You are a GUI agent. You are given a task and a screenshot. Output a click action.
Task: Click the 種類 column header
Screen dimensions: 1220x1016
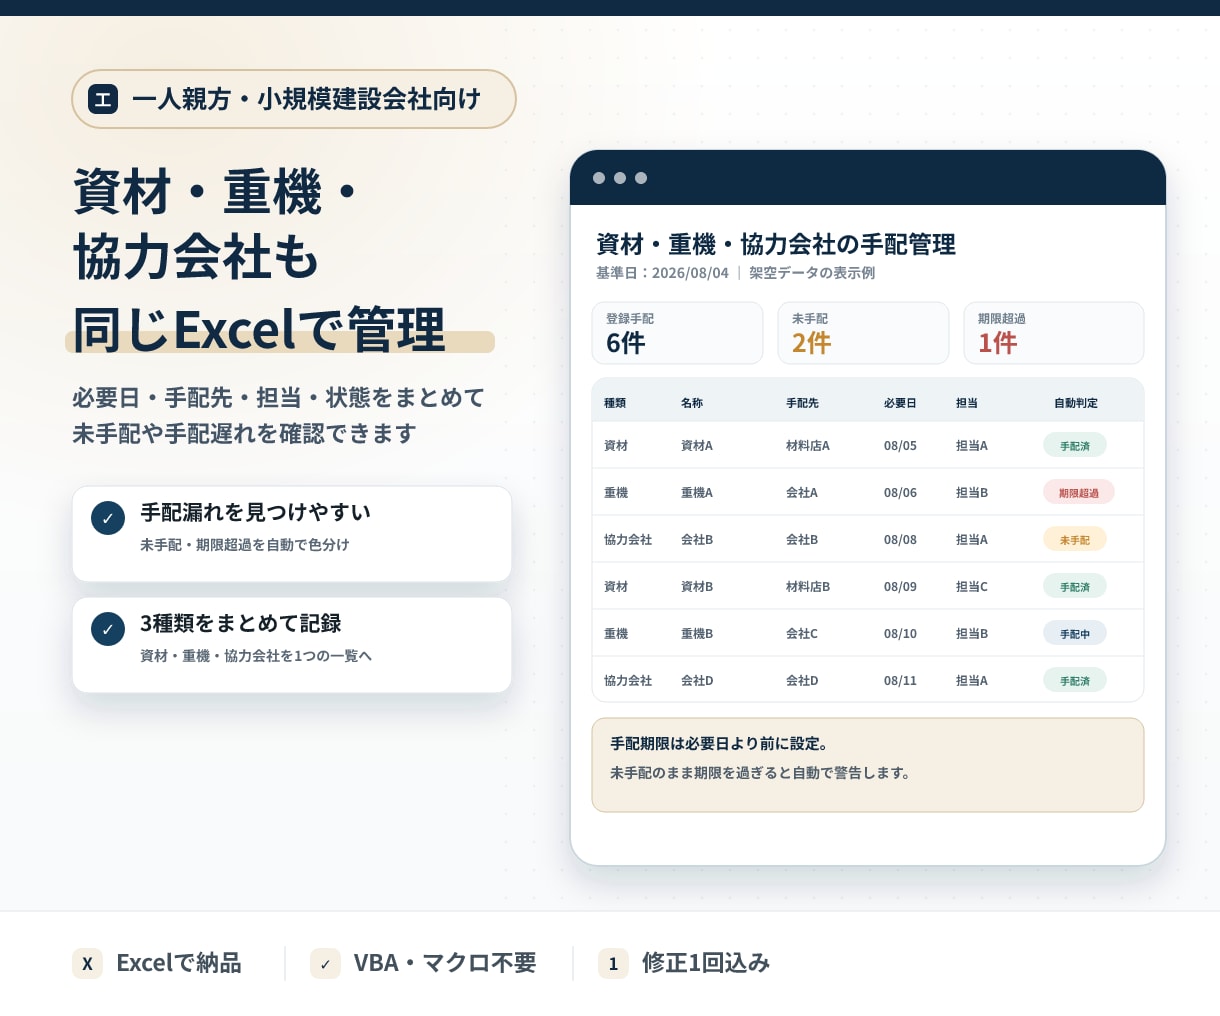coord(615,403)
